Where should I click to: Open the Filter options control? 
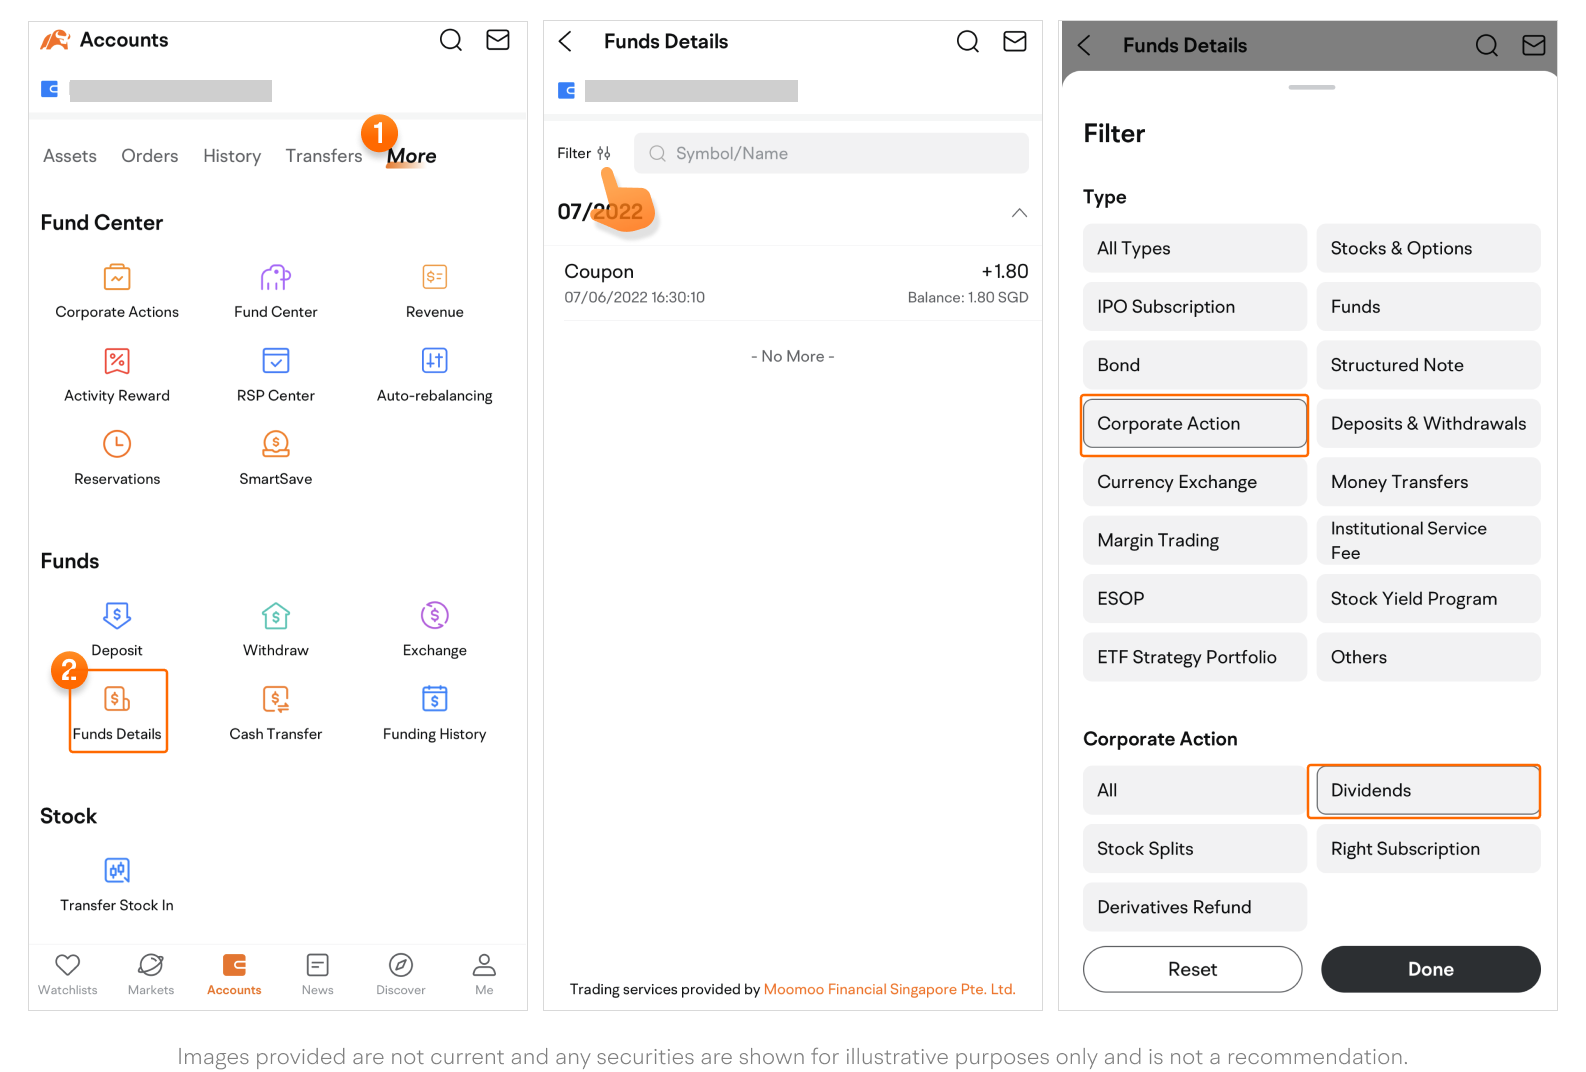[584, 153]
